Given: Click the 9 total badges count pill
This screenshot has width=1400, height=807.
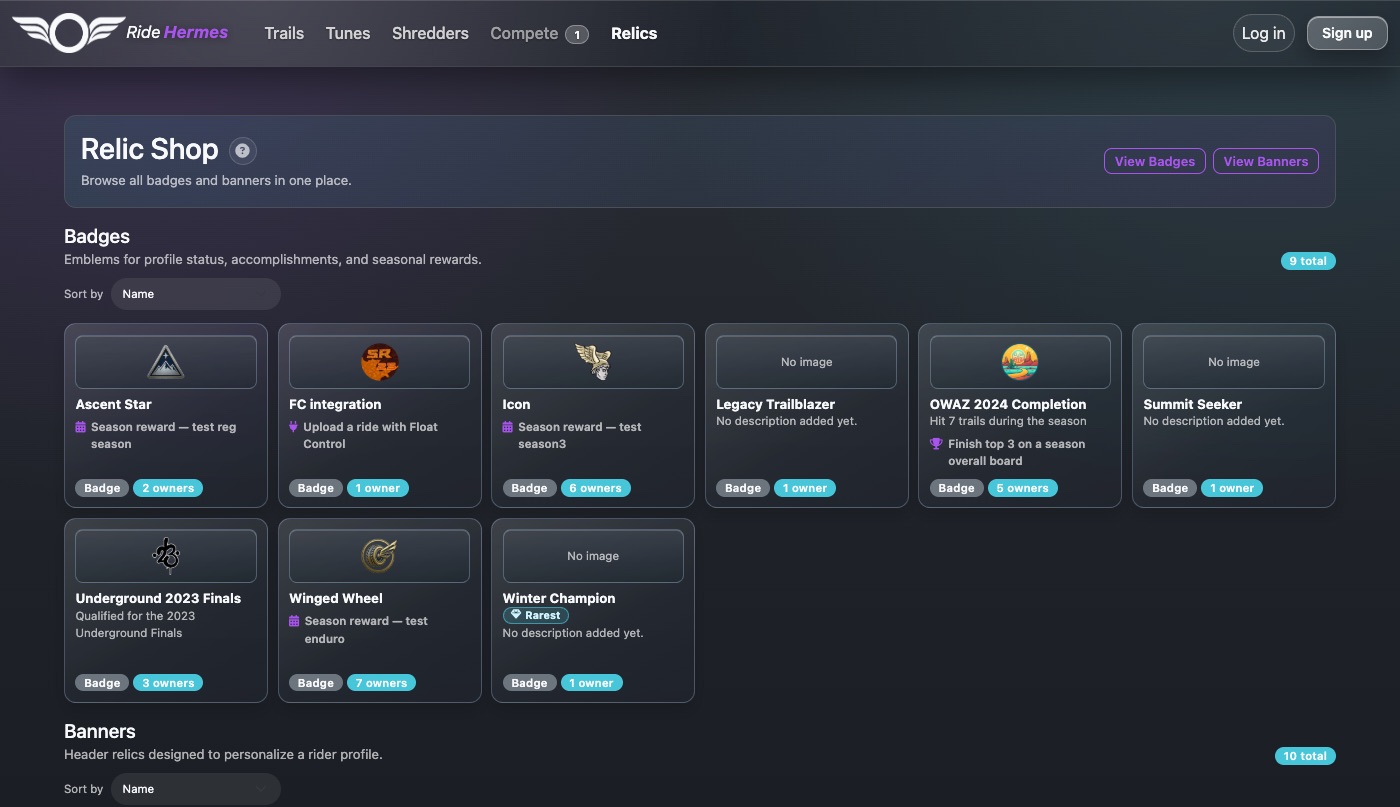Looking at the screenshot, I should (x=1308, y=261).
